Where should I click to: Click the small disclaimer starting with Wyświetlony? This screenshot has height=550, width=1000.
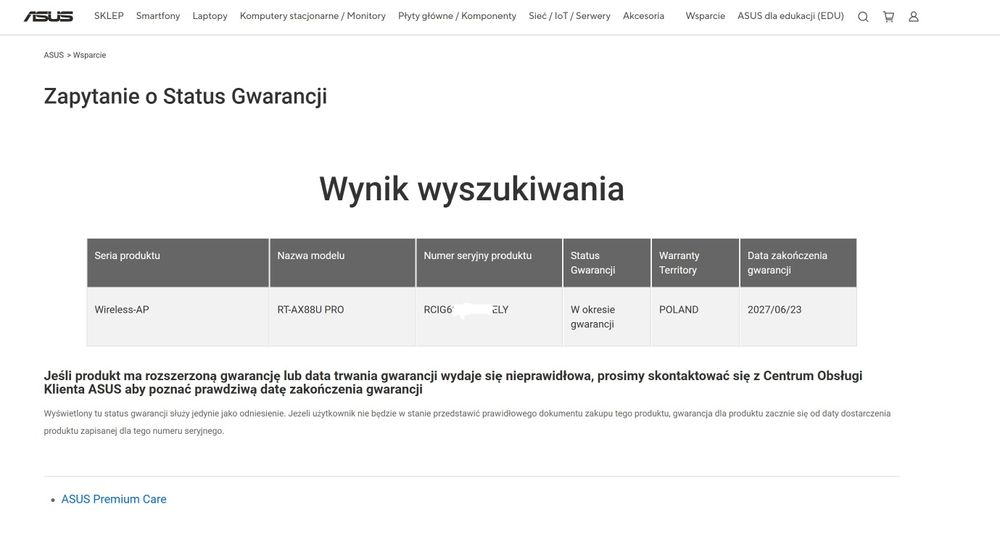(467, 422)
